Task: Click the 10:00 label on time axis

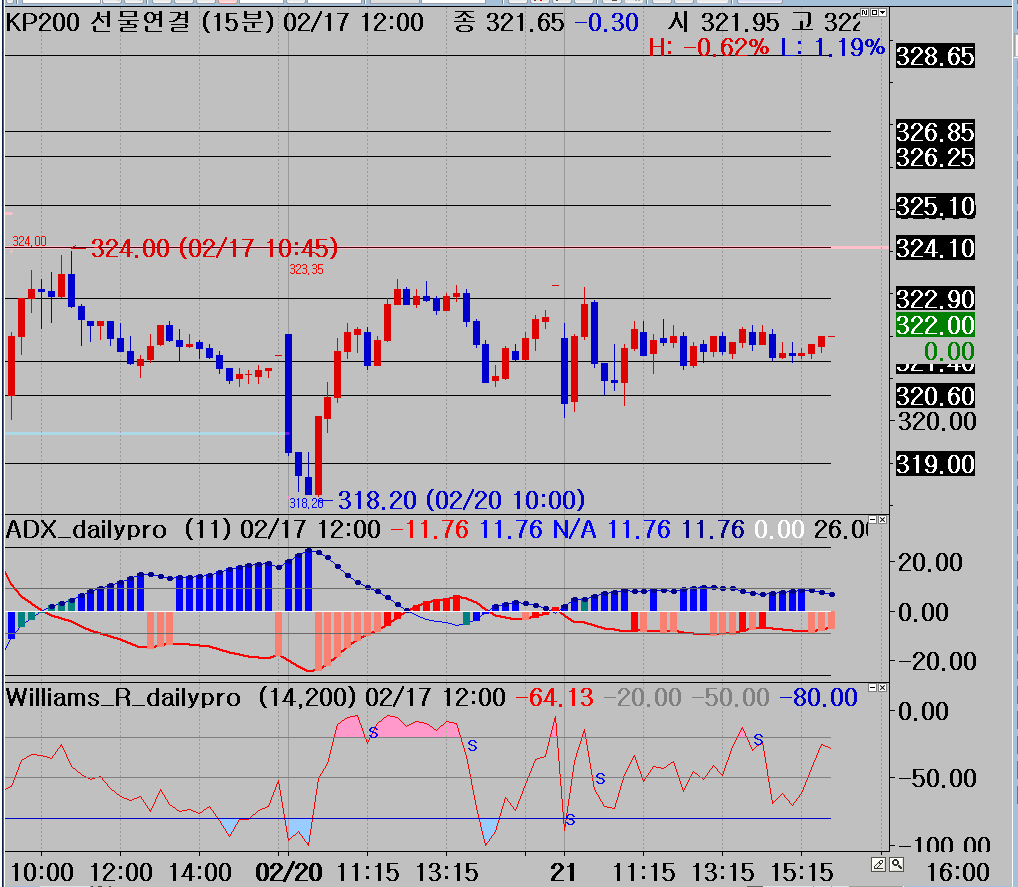Action: (42, 872)
